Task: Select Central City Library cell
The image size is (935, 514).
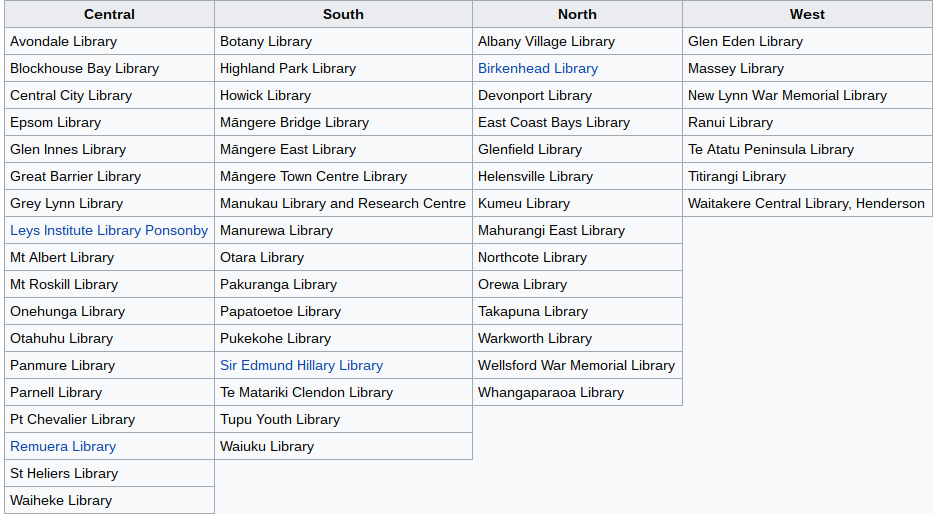Action: pyautogui.click(x=109, y=95)
